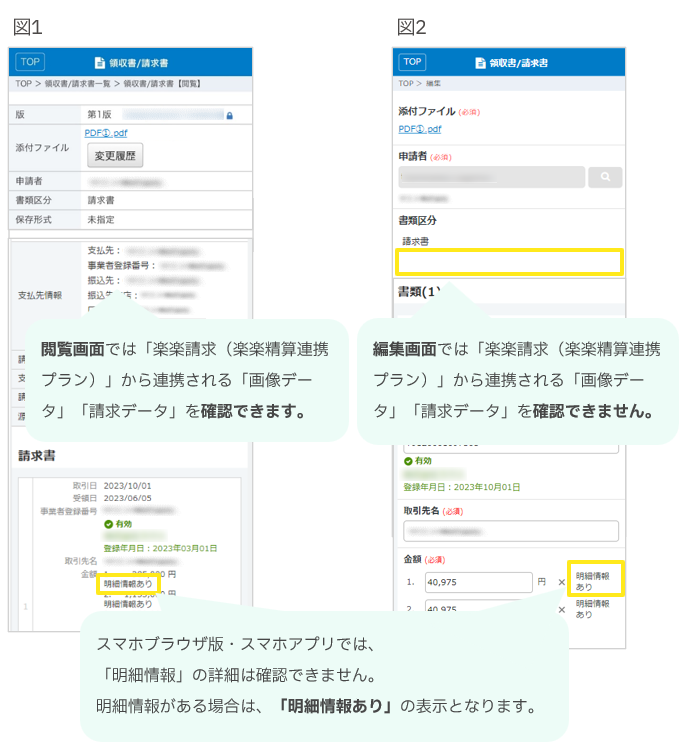The width and height of the screenshot is (686, 749).
Task: Delete amount row 2 with its × icon
Action: pyautogui.click(x=562, y=610)
